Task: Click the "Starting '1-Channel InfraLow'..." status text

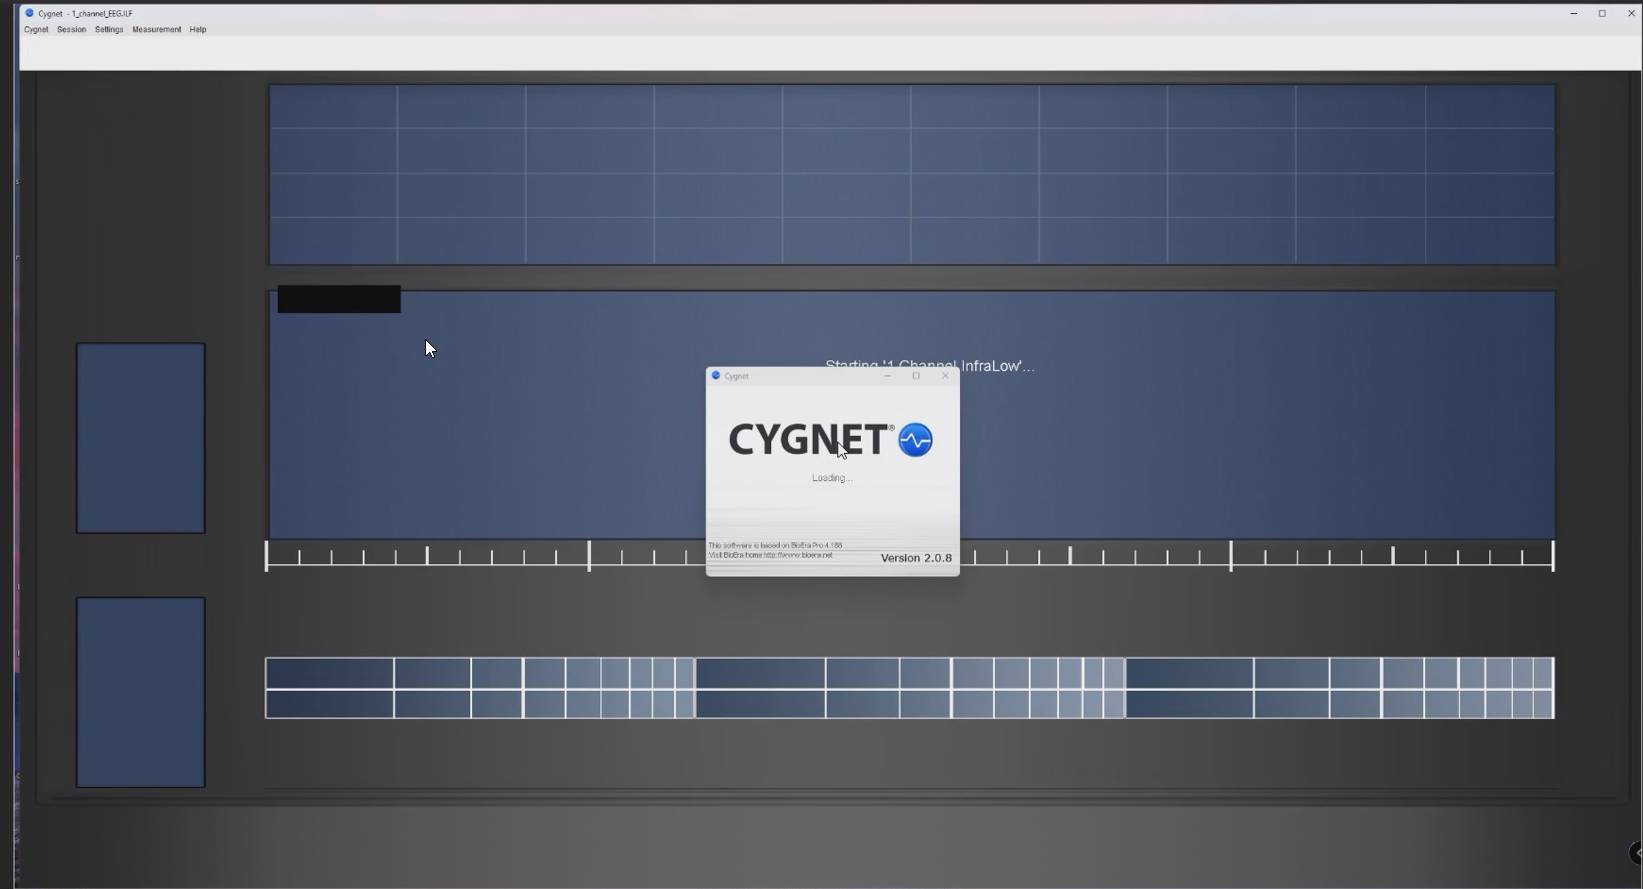Action: 930,366
